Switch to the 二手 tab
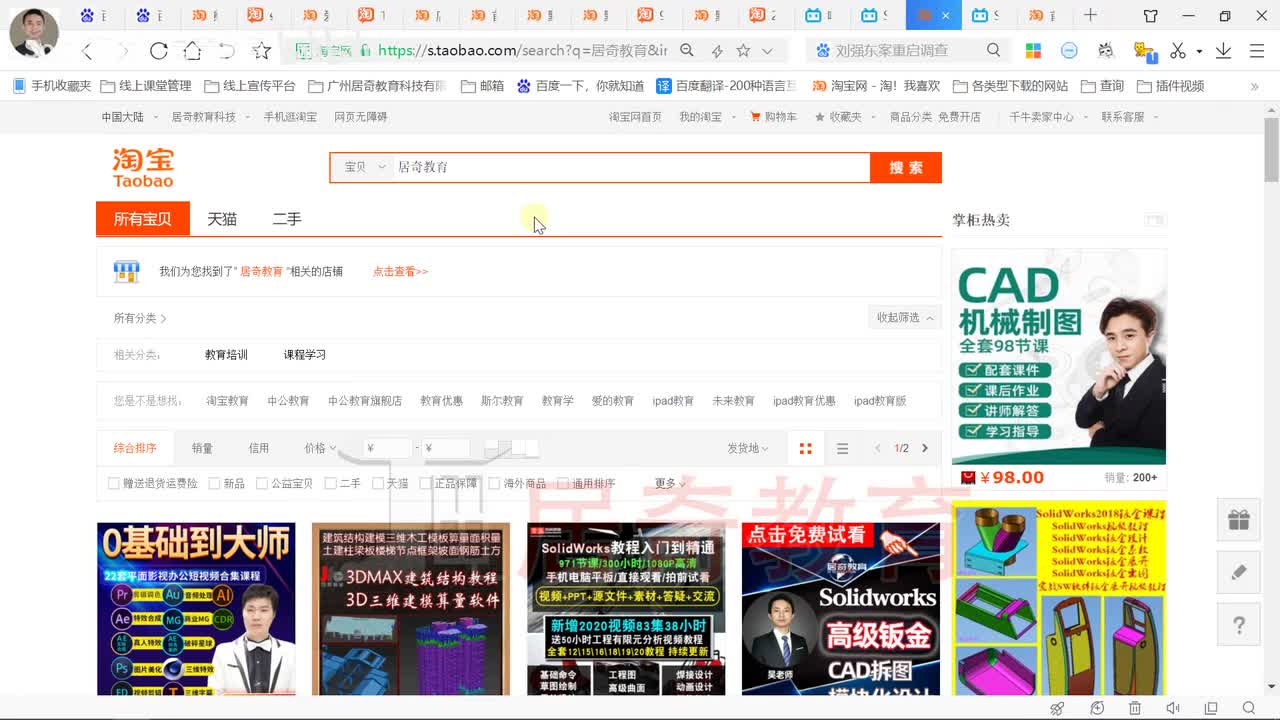This screenshot has height=720, width=1280. (x=287, y=219)
